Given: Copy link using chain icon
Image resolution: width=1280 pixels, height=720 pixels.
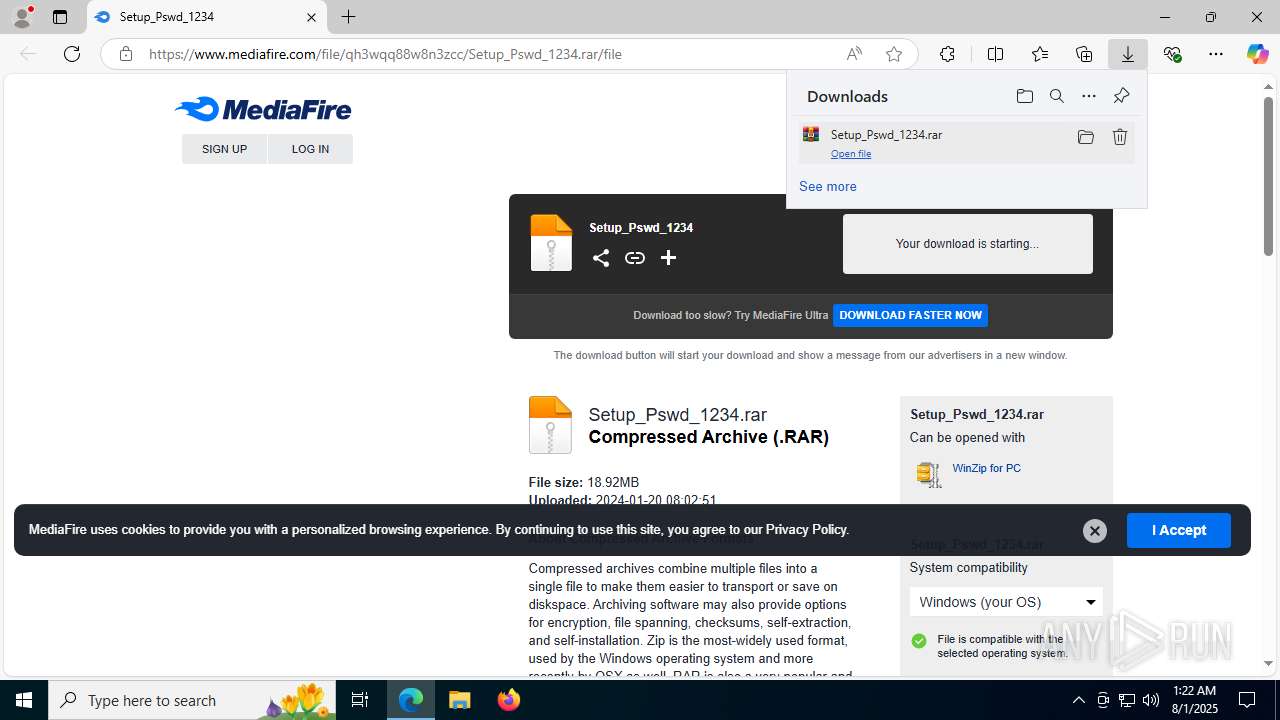Looking at the screenshot, I should 635,258.
